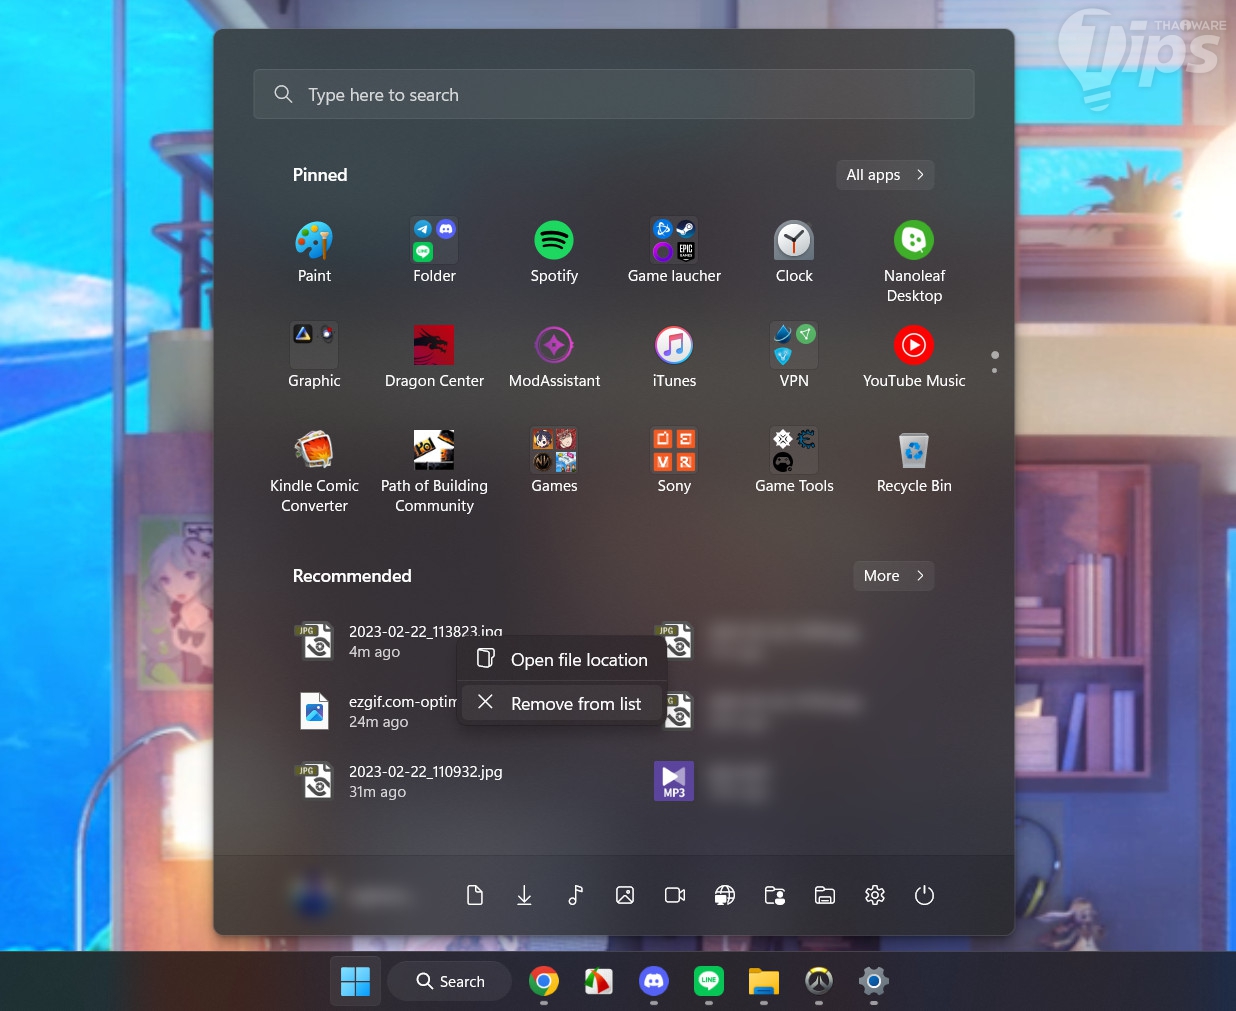Open the Sony folder group
This screenshot has height=1011, width=1236.
674,462
